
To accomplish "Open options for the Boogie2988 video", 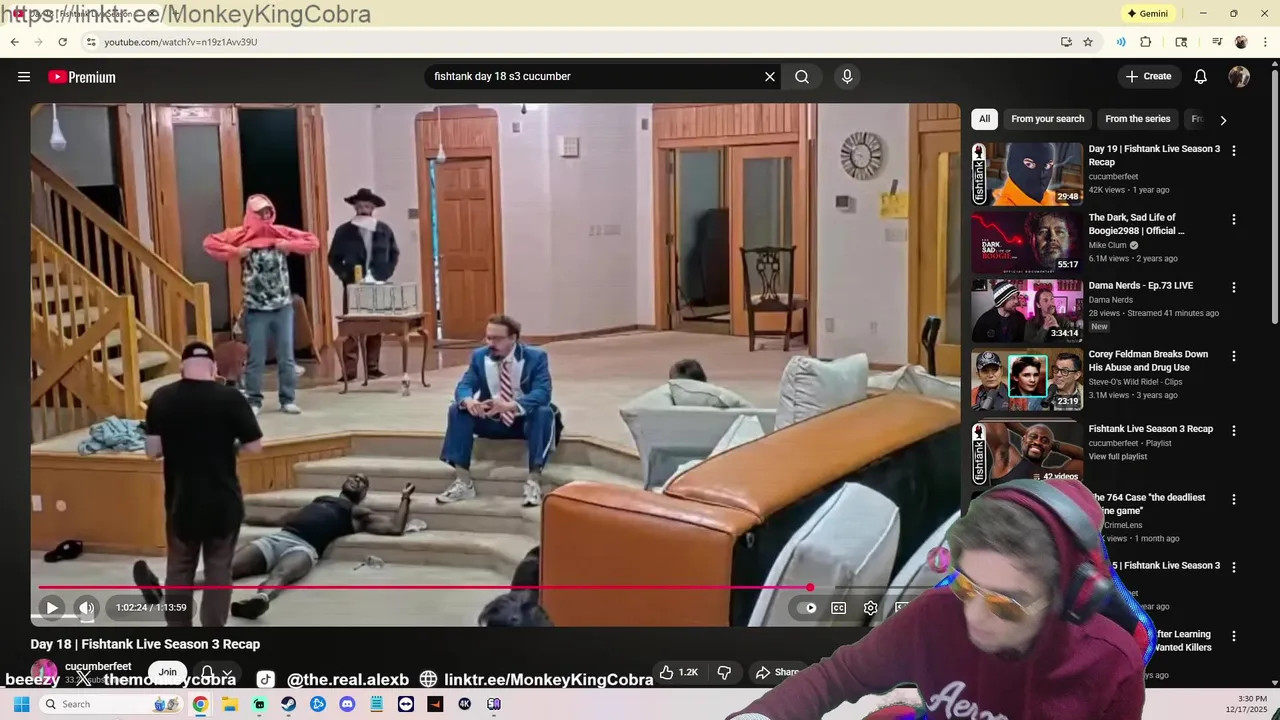I will click(x=1234, y=219).
